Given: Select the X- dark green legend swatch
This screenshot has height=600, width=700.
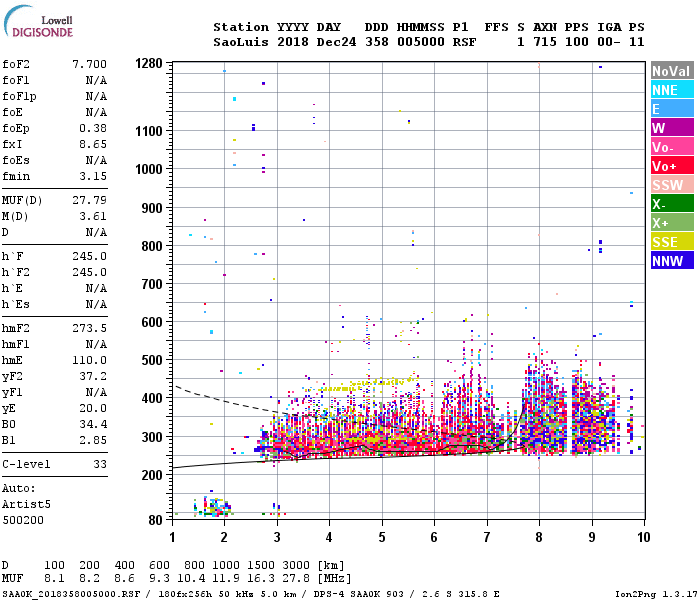Looking at the screenshot, I should click(x=672, y=204).
